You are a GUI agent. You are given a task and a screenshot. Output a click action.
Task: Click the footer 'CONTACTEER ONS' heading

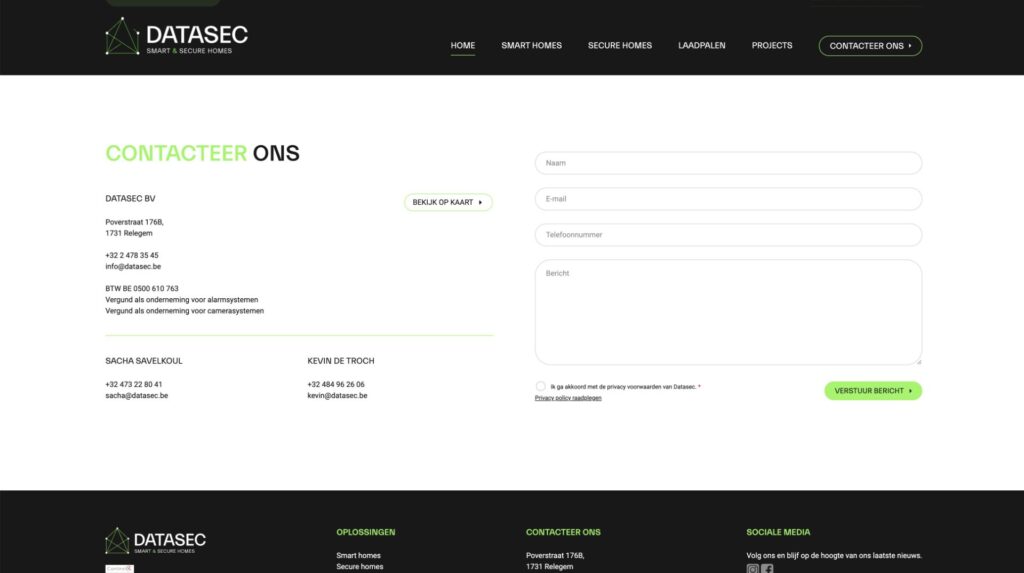(563, 532)
